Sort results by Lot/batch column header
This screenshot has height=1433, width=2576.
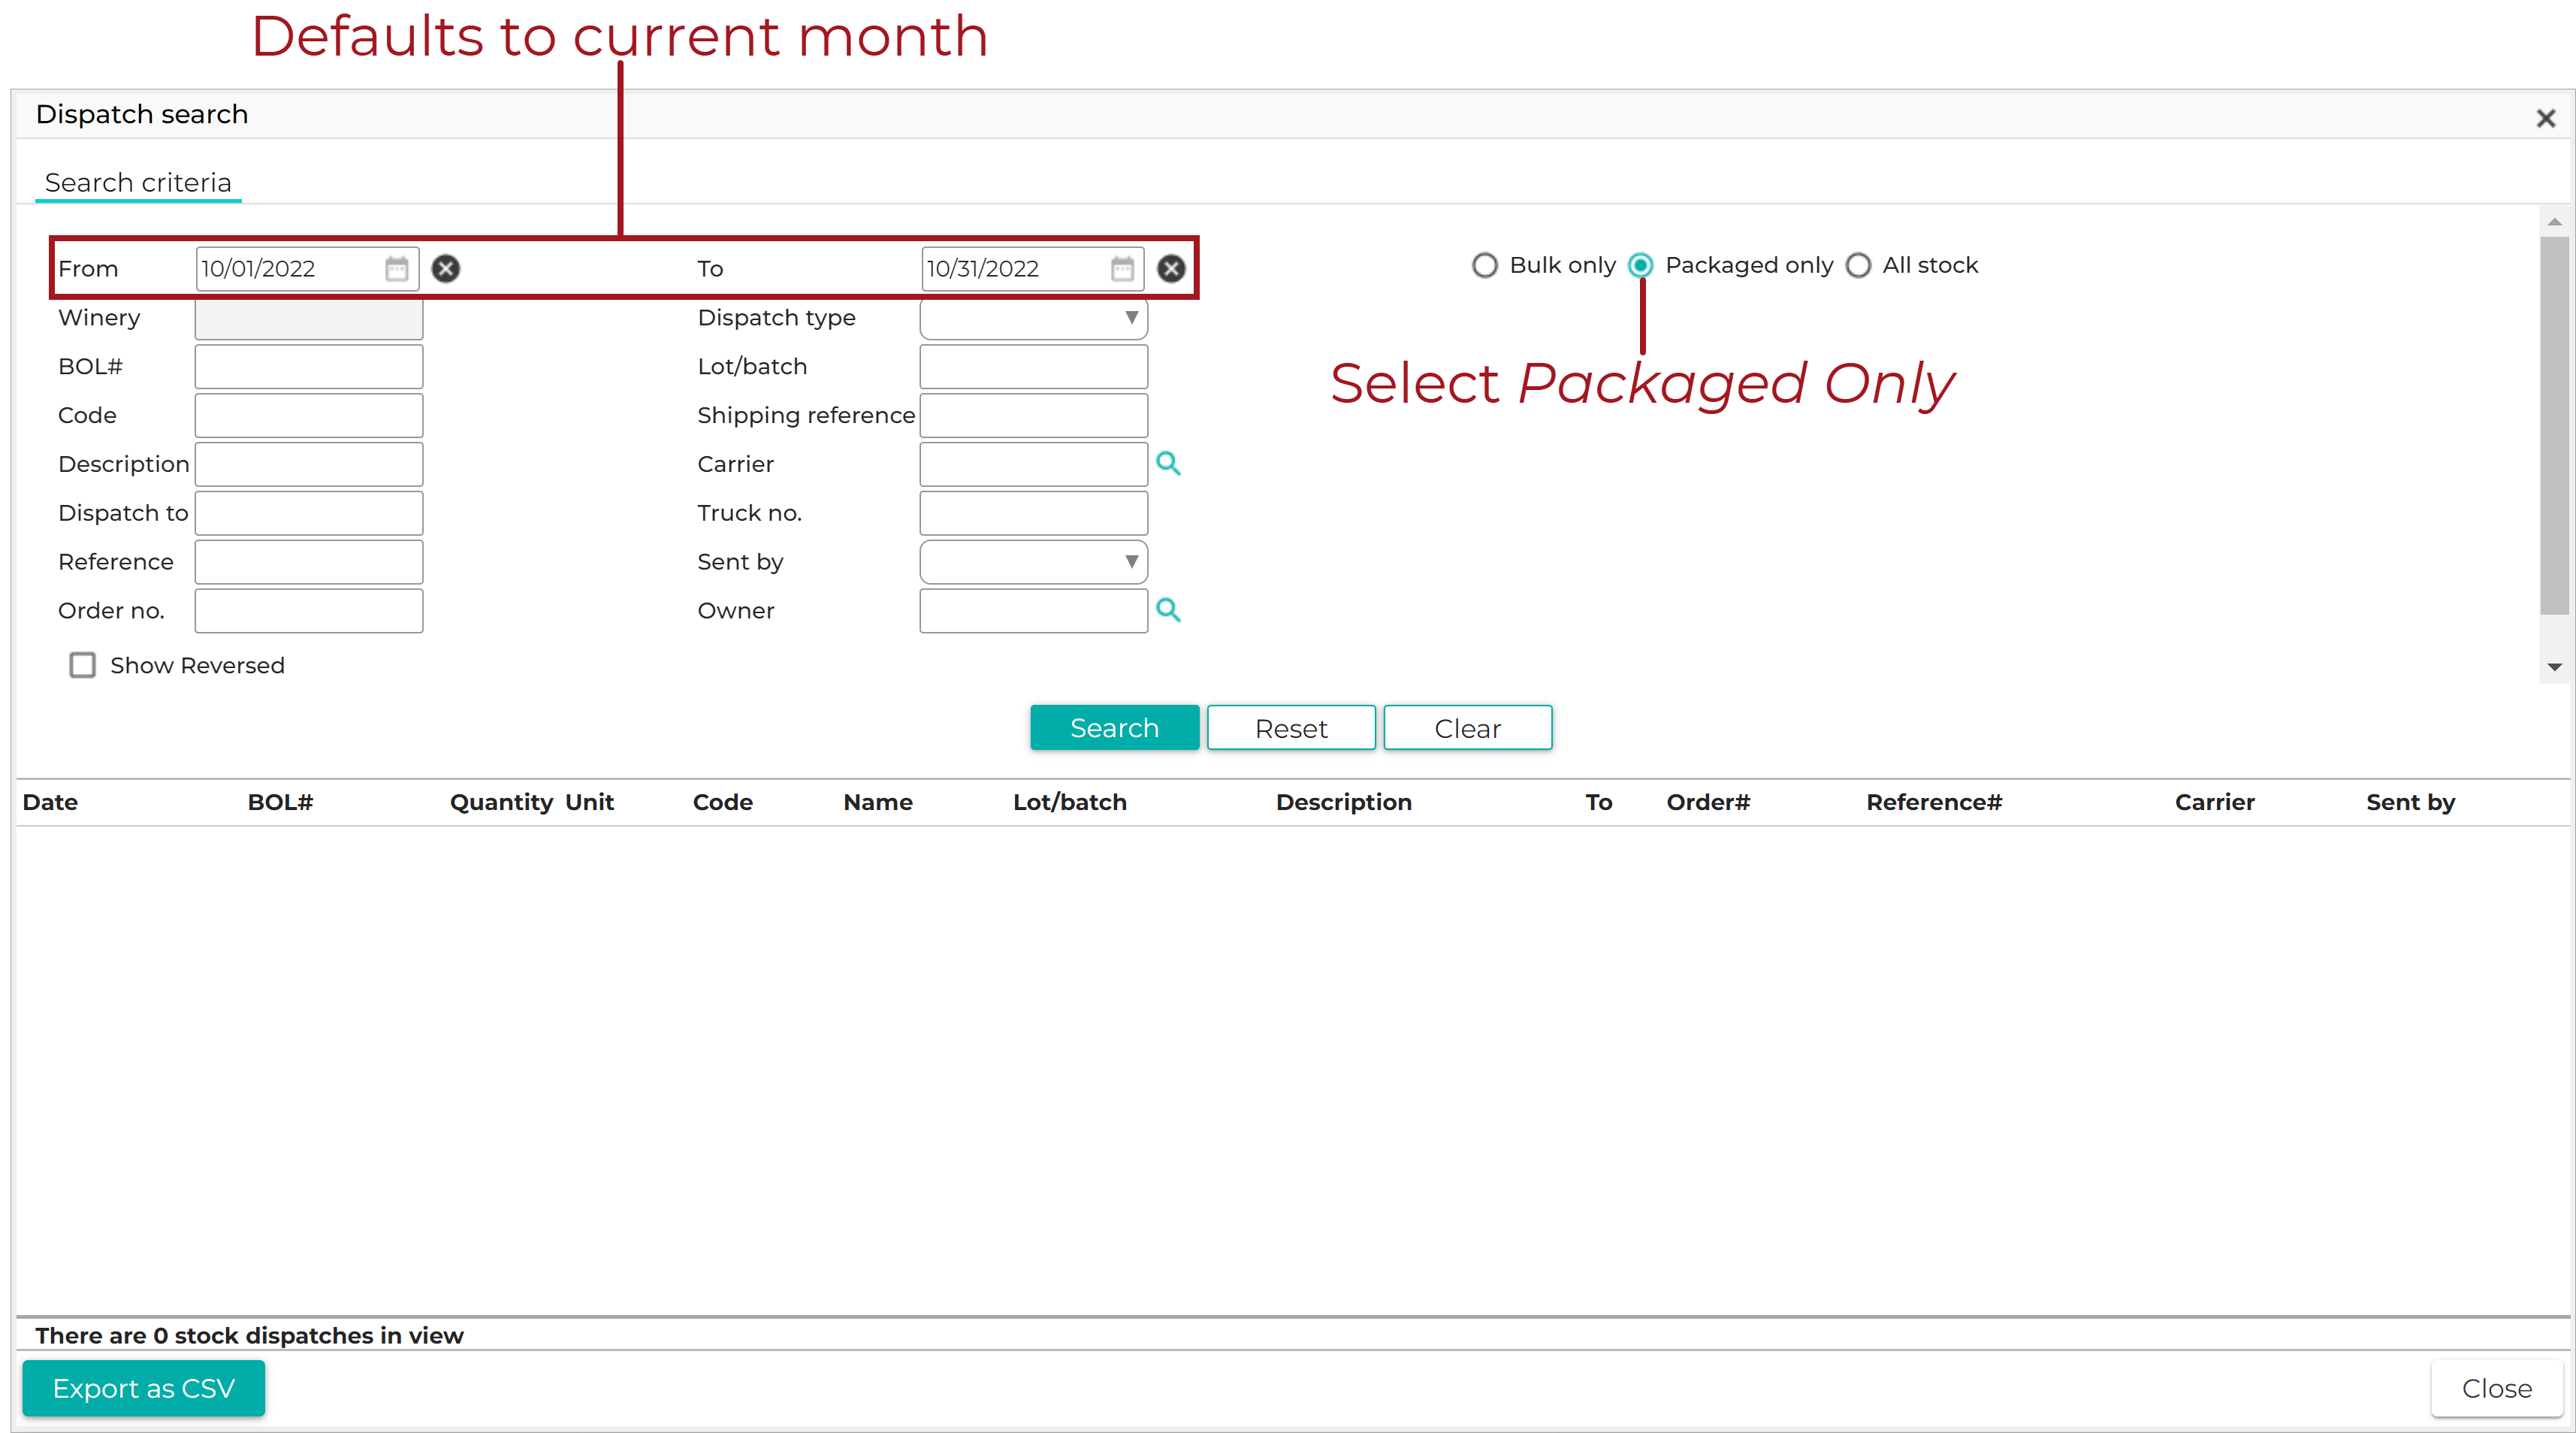[1069, 802]
